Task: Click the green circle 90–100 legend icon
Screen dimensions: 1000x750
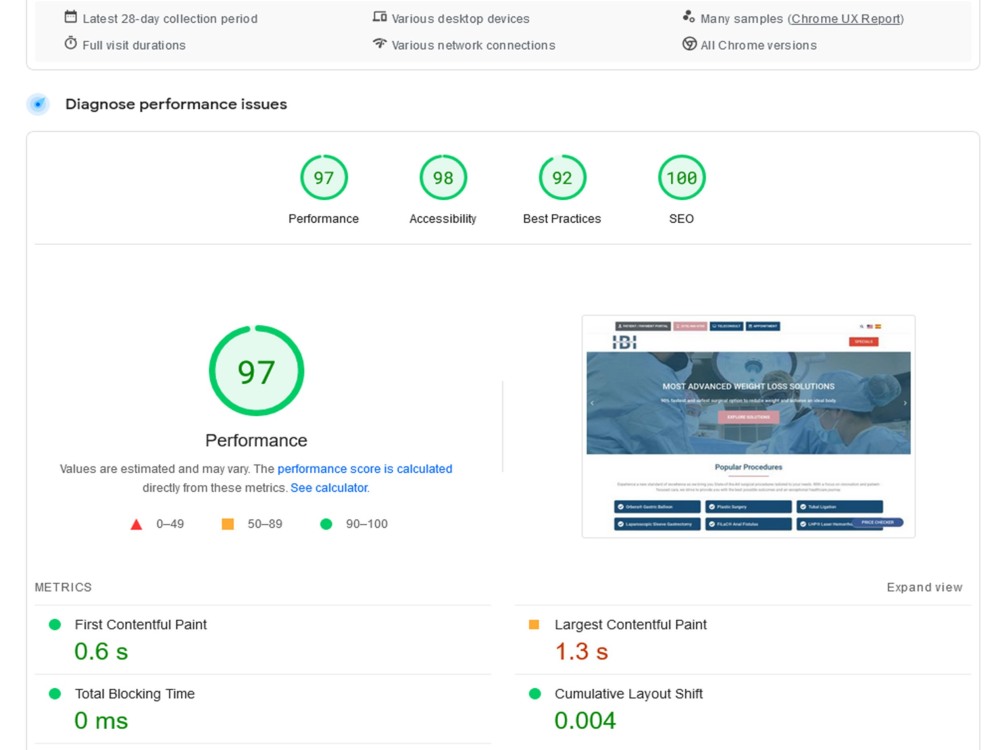Action: (326, 524)
